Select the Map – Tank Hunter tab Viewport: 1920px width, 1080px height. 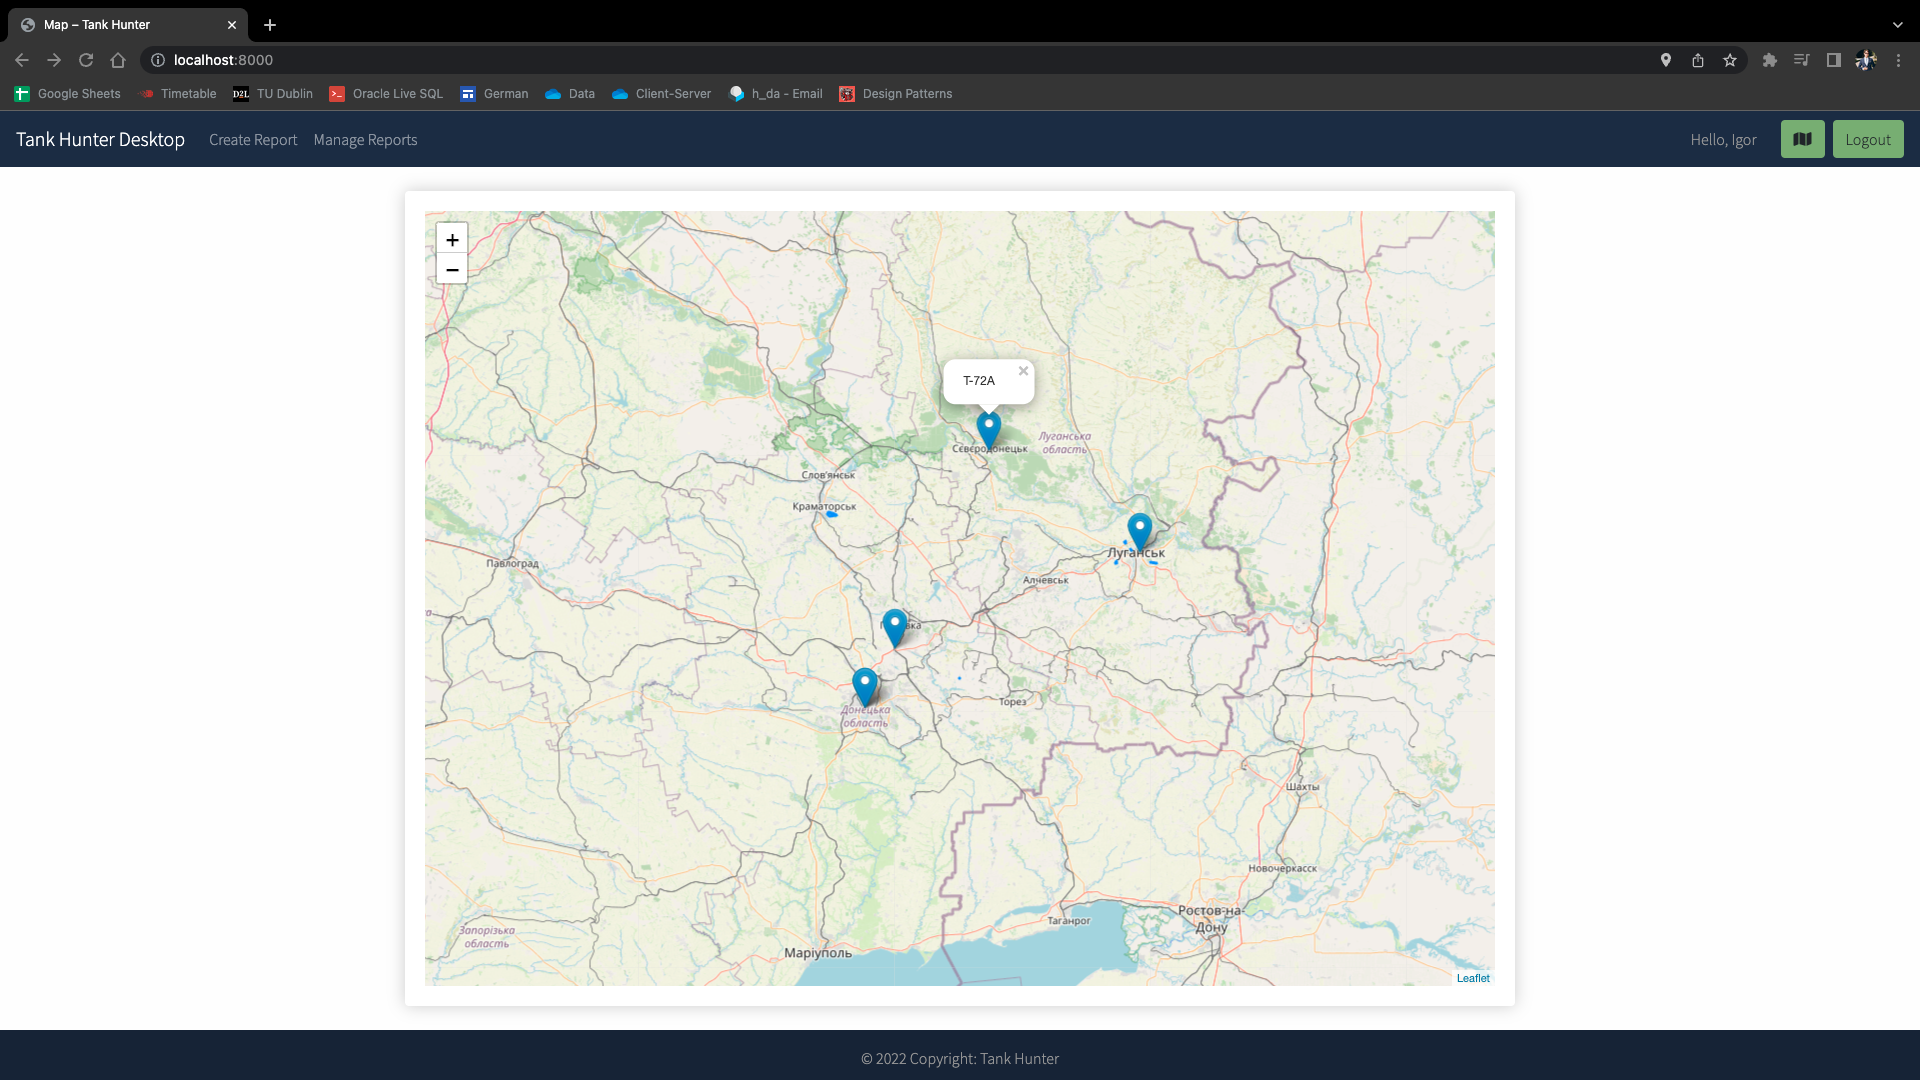[x=127, y=25]
